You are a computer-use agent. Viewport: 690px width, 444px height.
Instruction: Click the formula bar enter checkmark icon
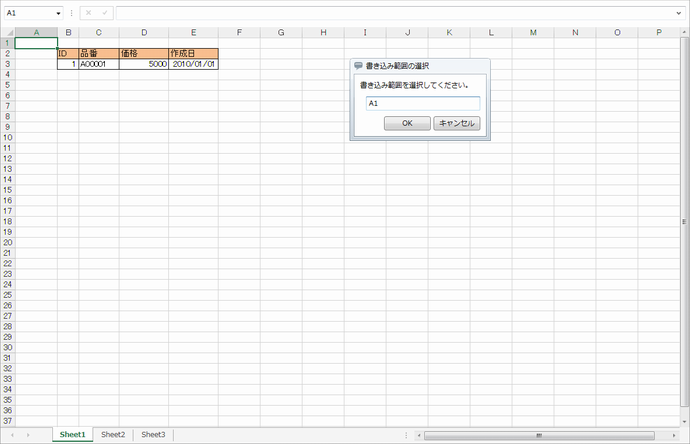pyautogui.click(x=104, y=13)
